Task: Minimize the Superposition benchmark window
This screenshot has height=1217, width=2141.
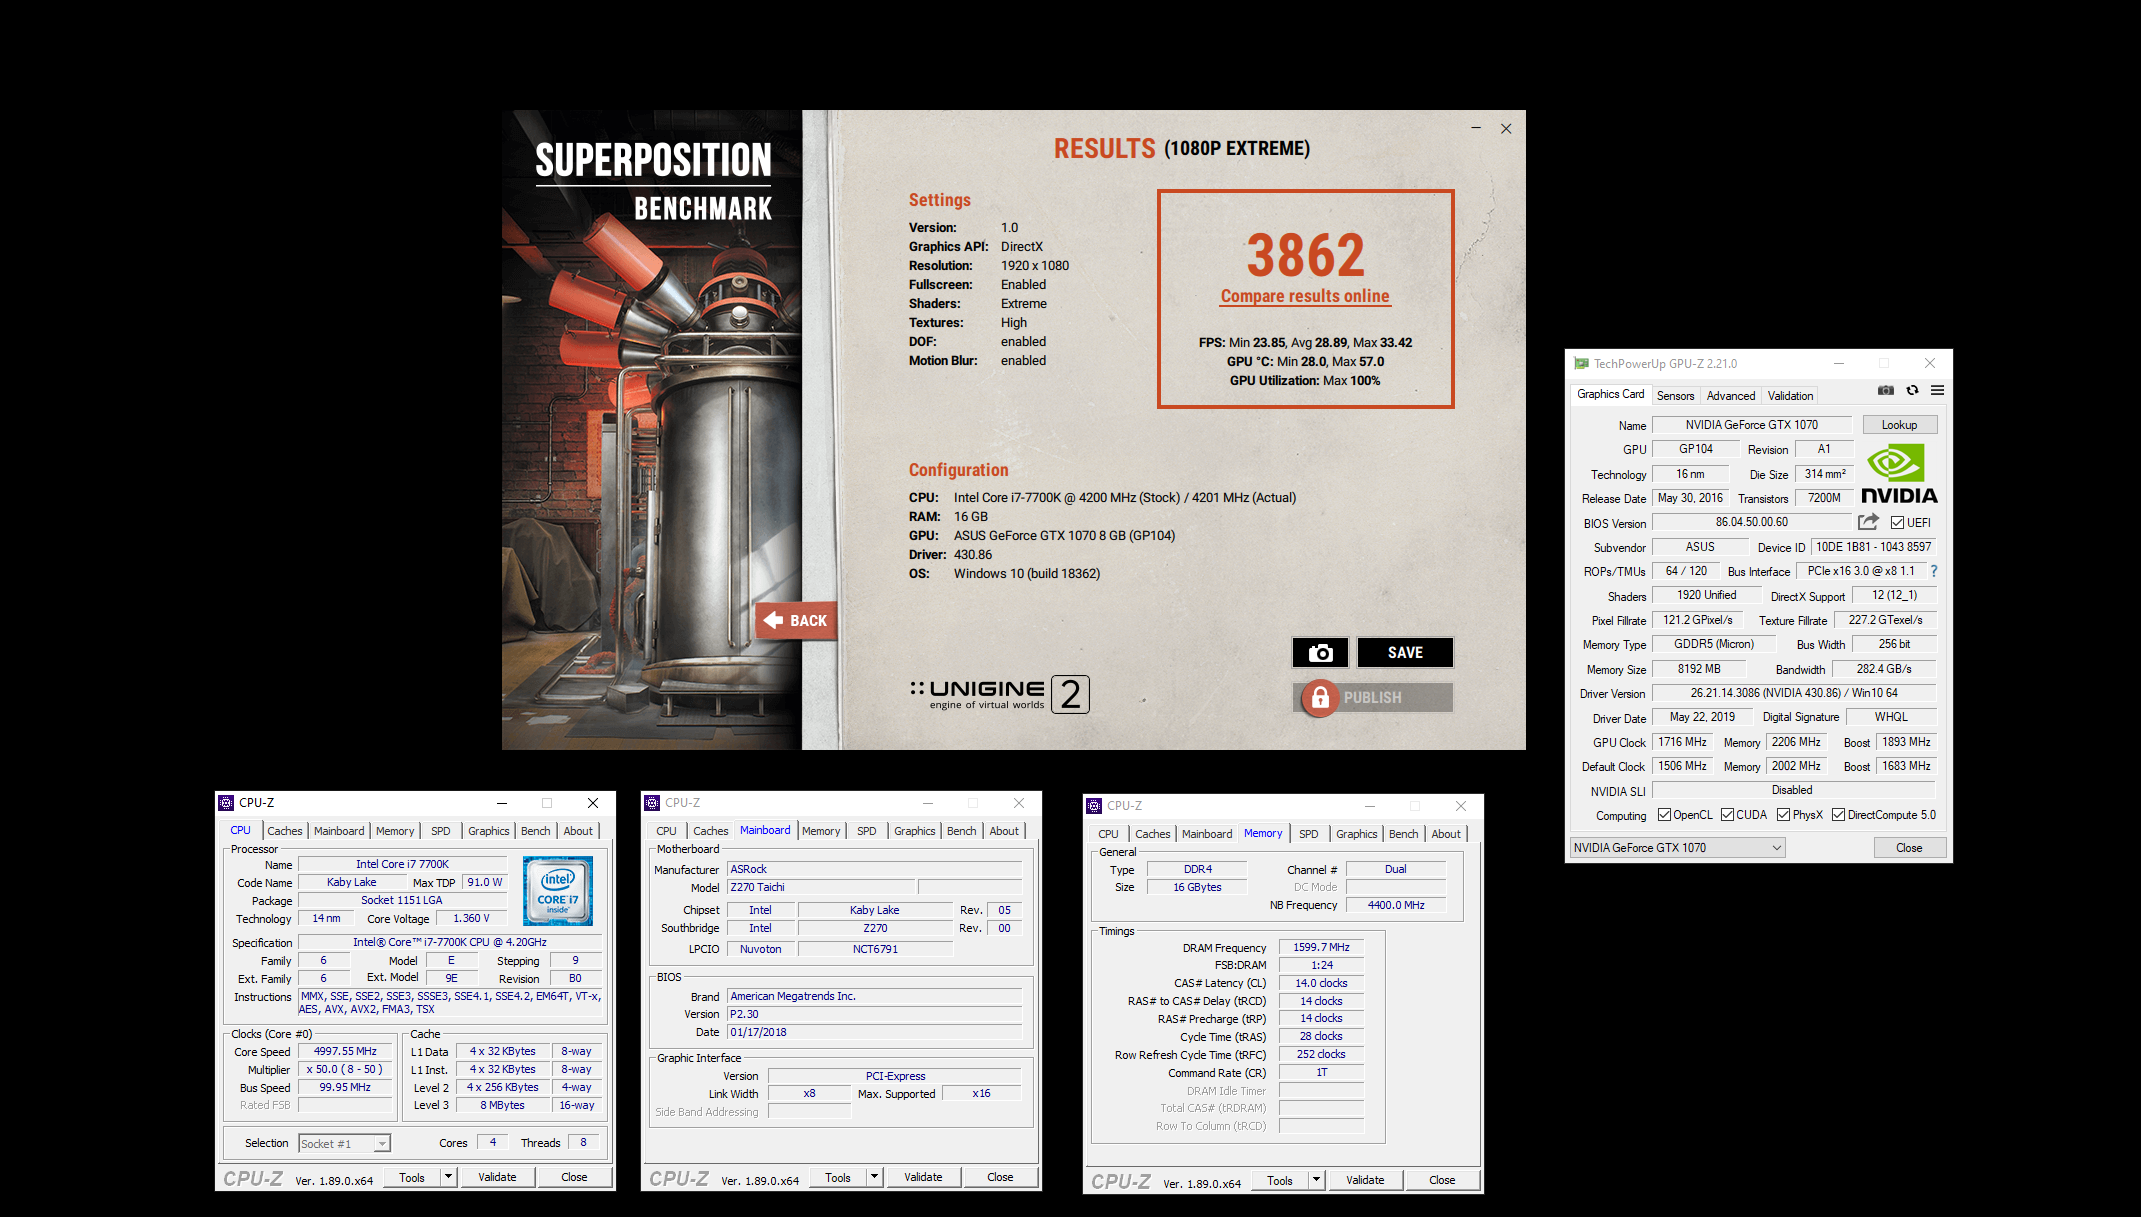Action: point(1476,128)
